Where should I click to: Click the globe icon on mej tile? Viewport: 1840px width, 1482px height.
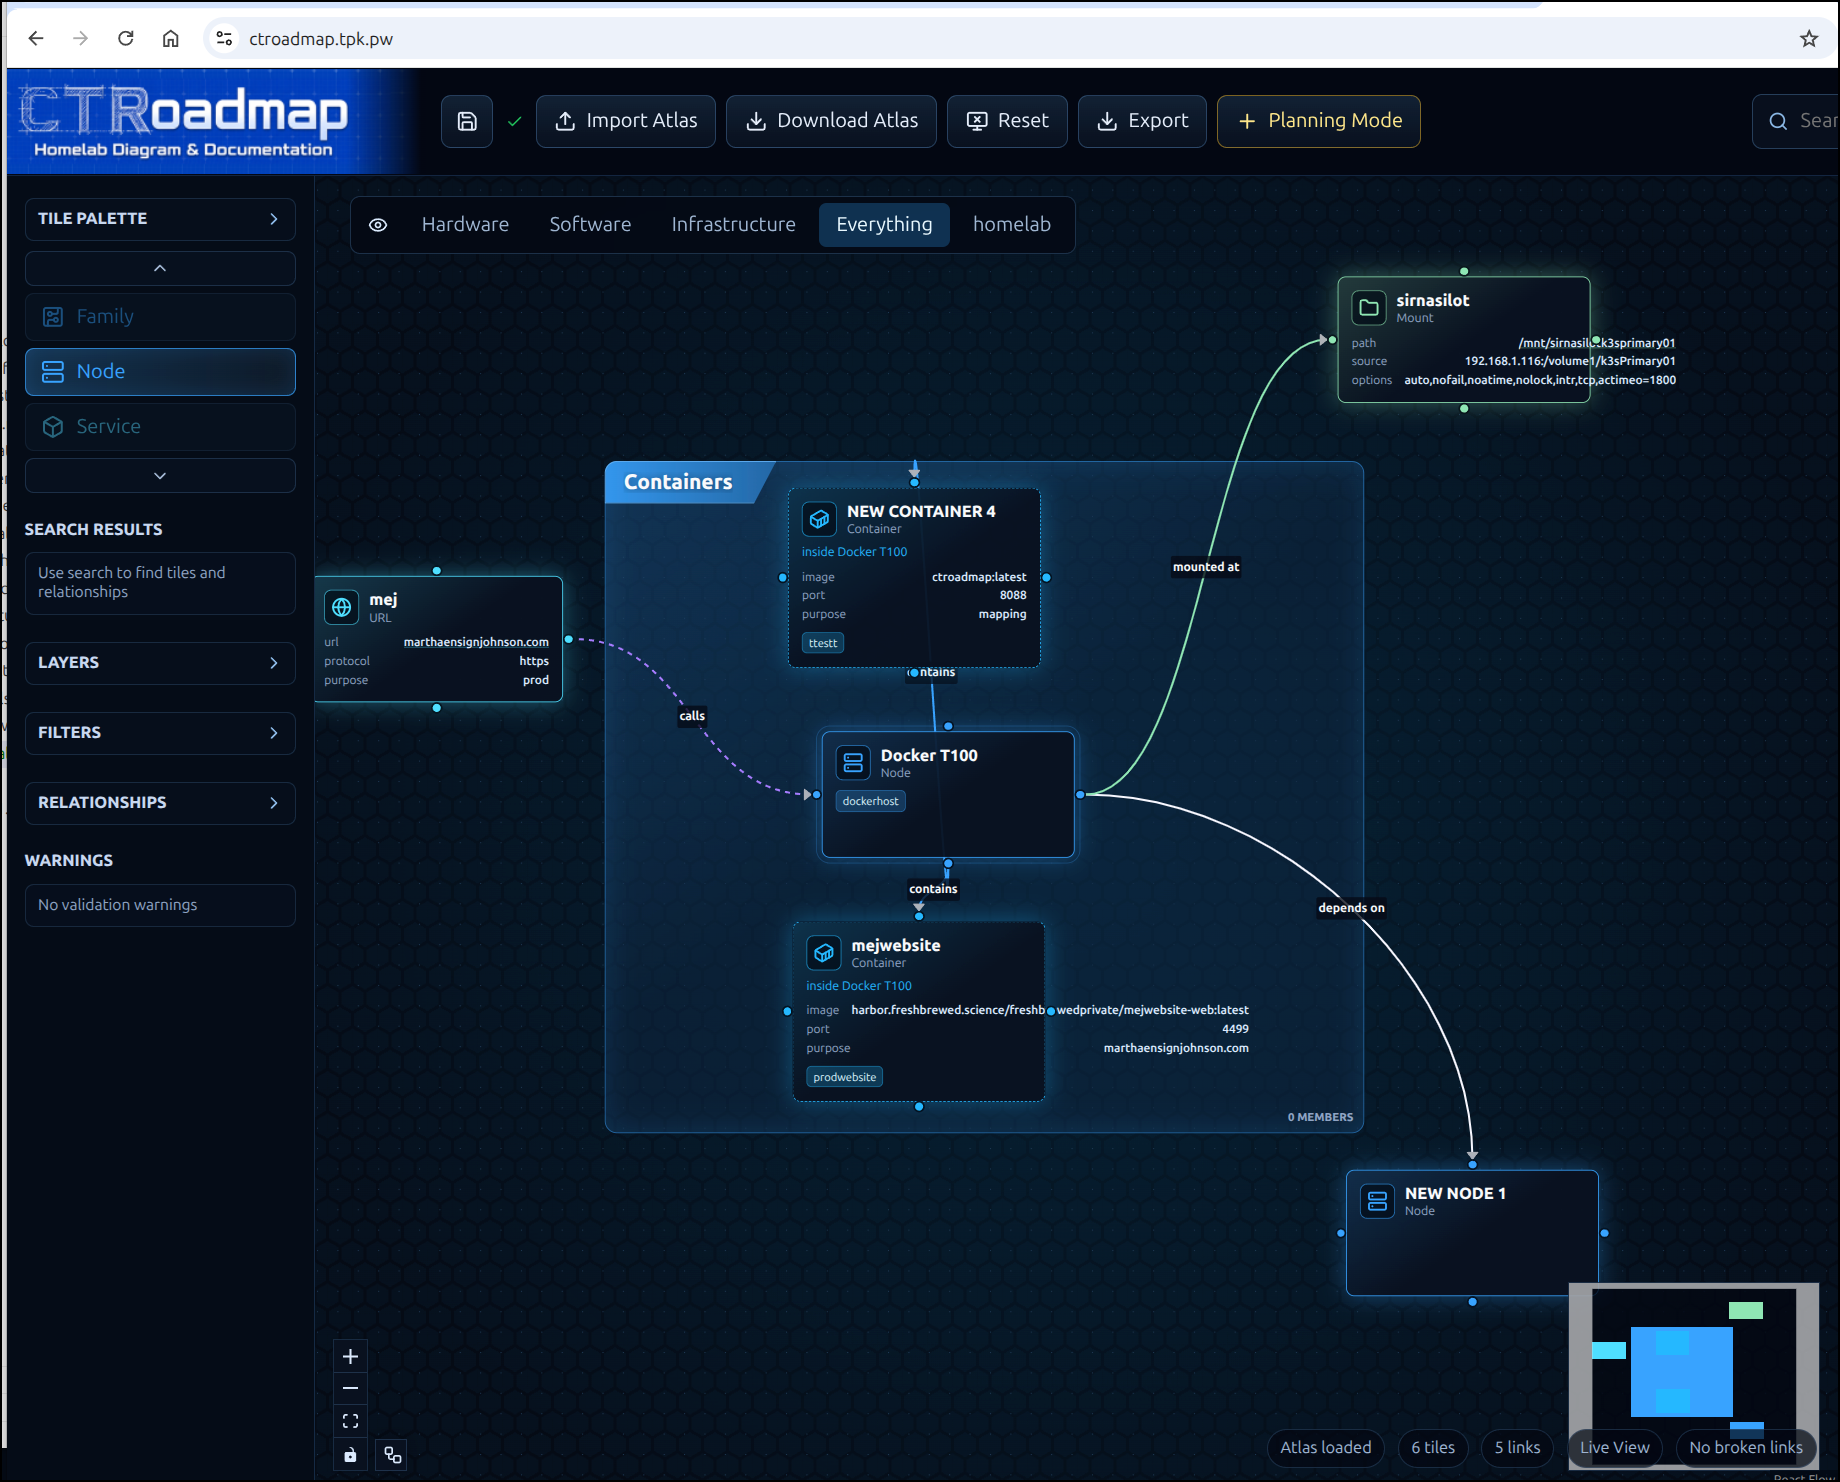pos(341,607)
